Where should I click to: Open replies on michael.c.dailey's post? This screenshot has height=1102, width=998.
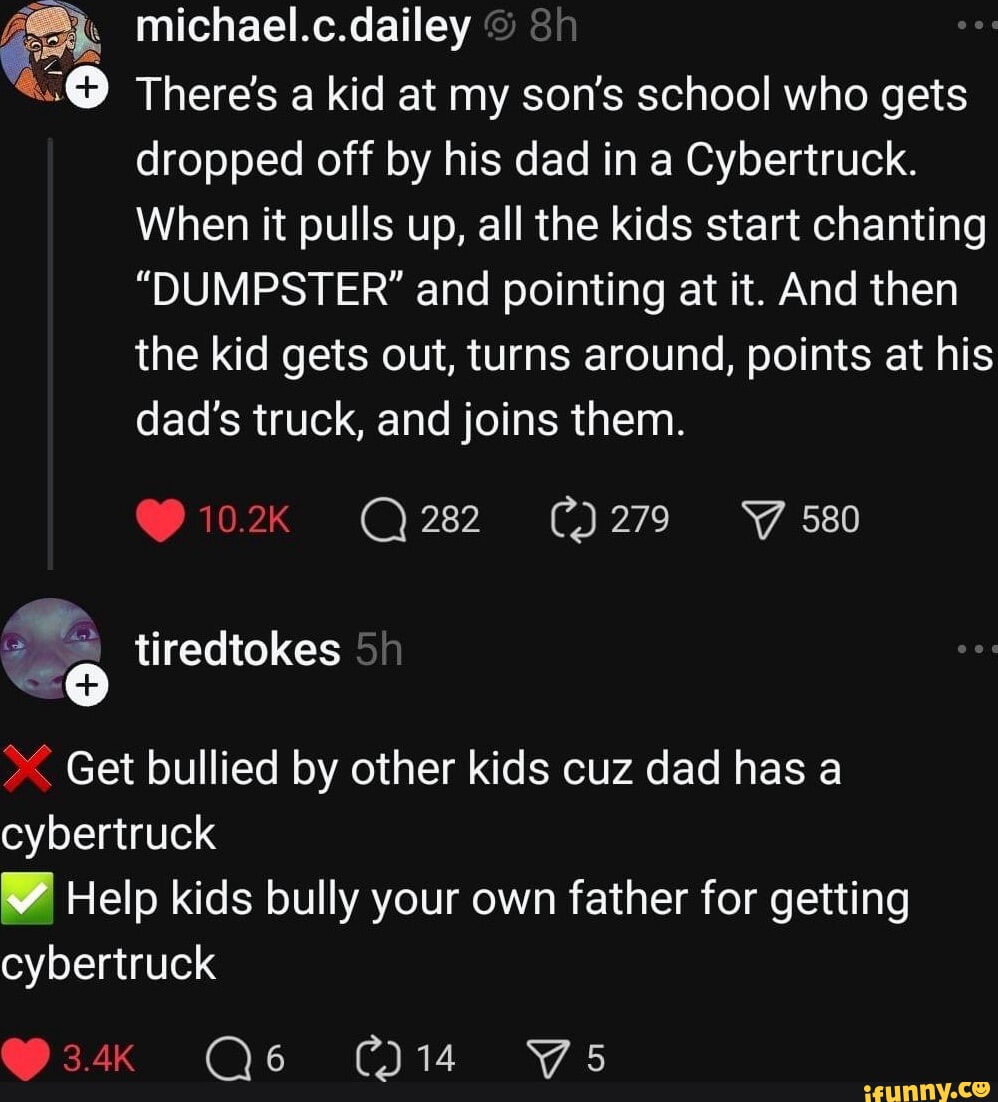tap(383, 521)
